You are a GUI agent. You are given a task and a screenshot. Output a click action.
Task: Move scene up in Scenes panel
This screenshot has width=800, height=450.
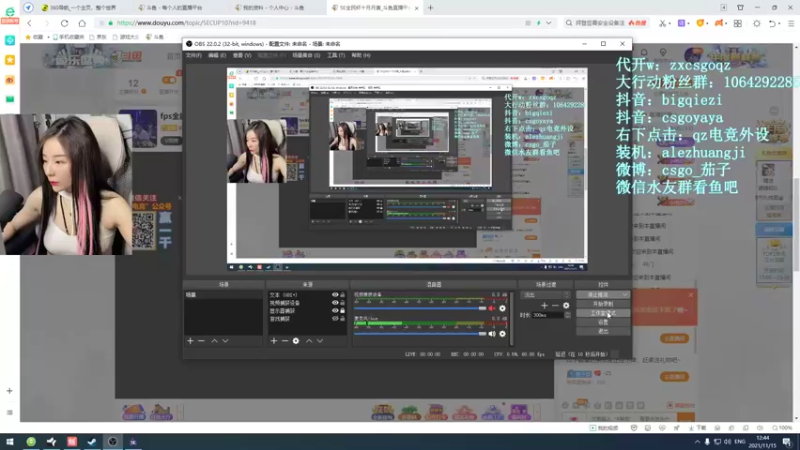pyautogui.click(x=214, y=341)
